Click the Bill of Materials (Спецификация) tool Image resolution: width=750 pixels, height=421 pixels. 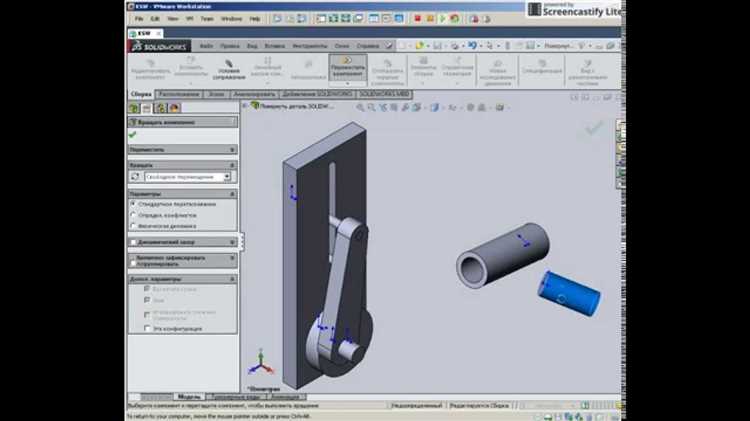coord(542,67)
